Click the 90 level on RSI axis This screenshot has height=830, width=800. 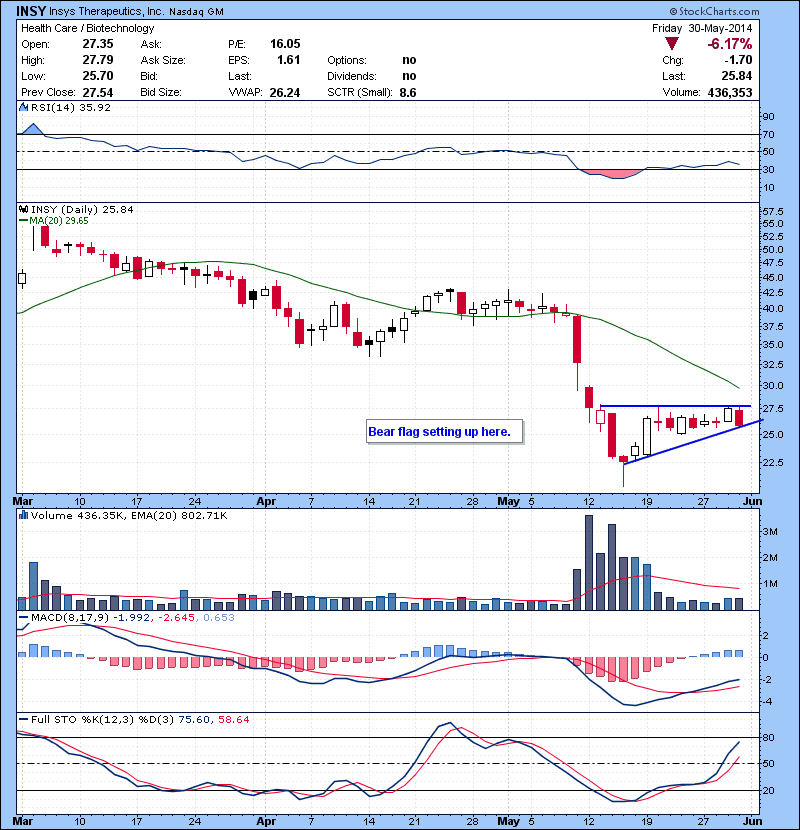pos(768,117)
